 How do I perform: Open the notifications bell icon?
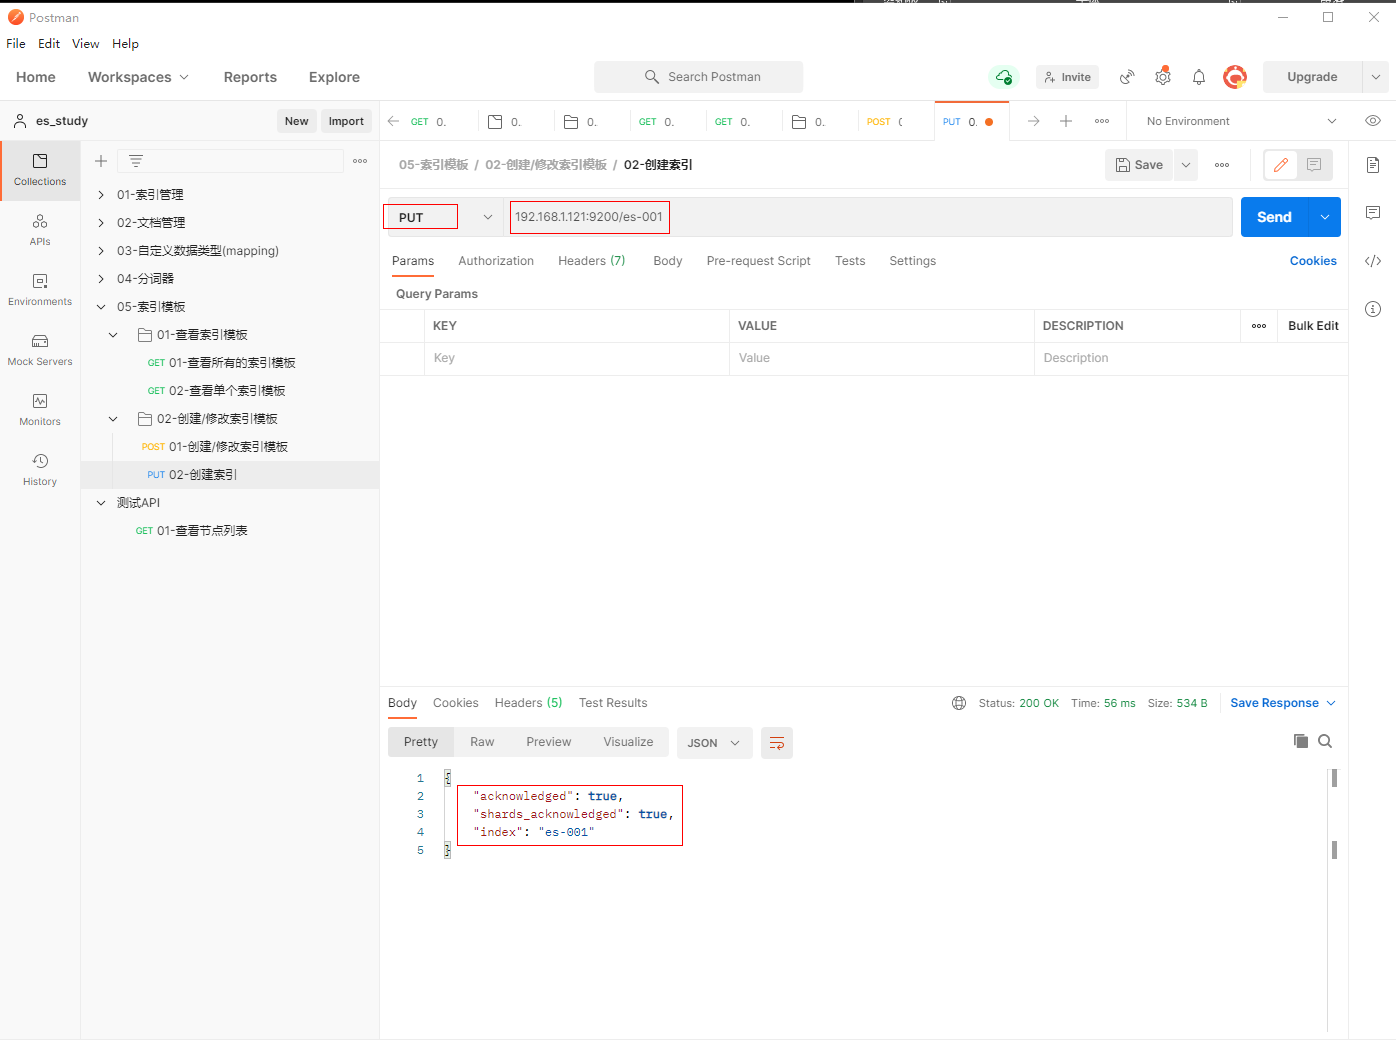coord(1199,77)
